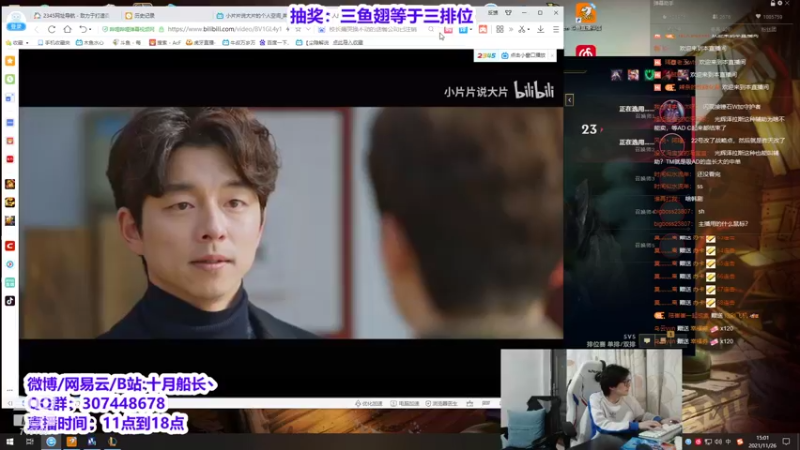Open the 木鱼水心 bookmark
800x450 pixels.
(90, 42)
